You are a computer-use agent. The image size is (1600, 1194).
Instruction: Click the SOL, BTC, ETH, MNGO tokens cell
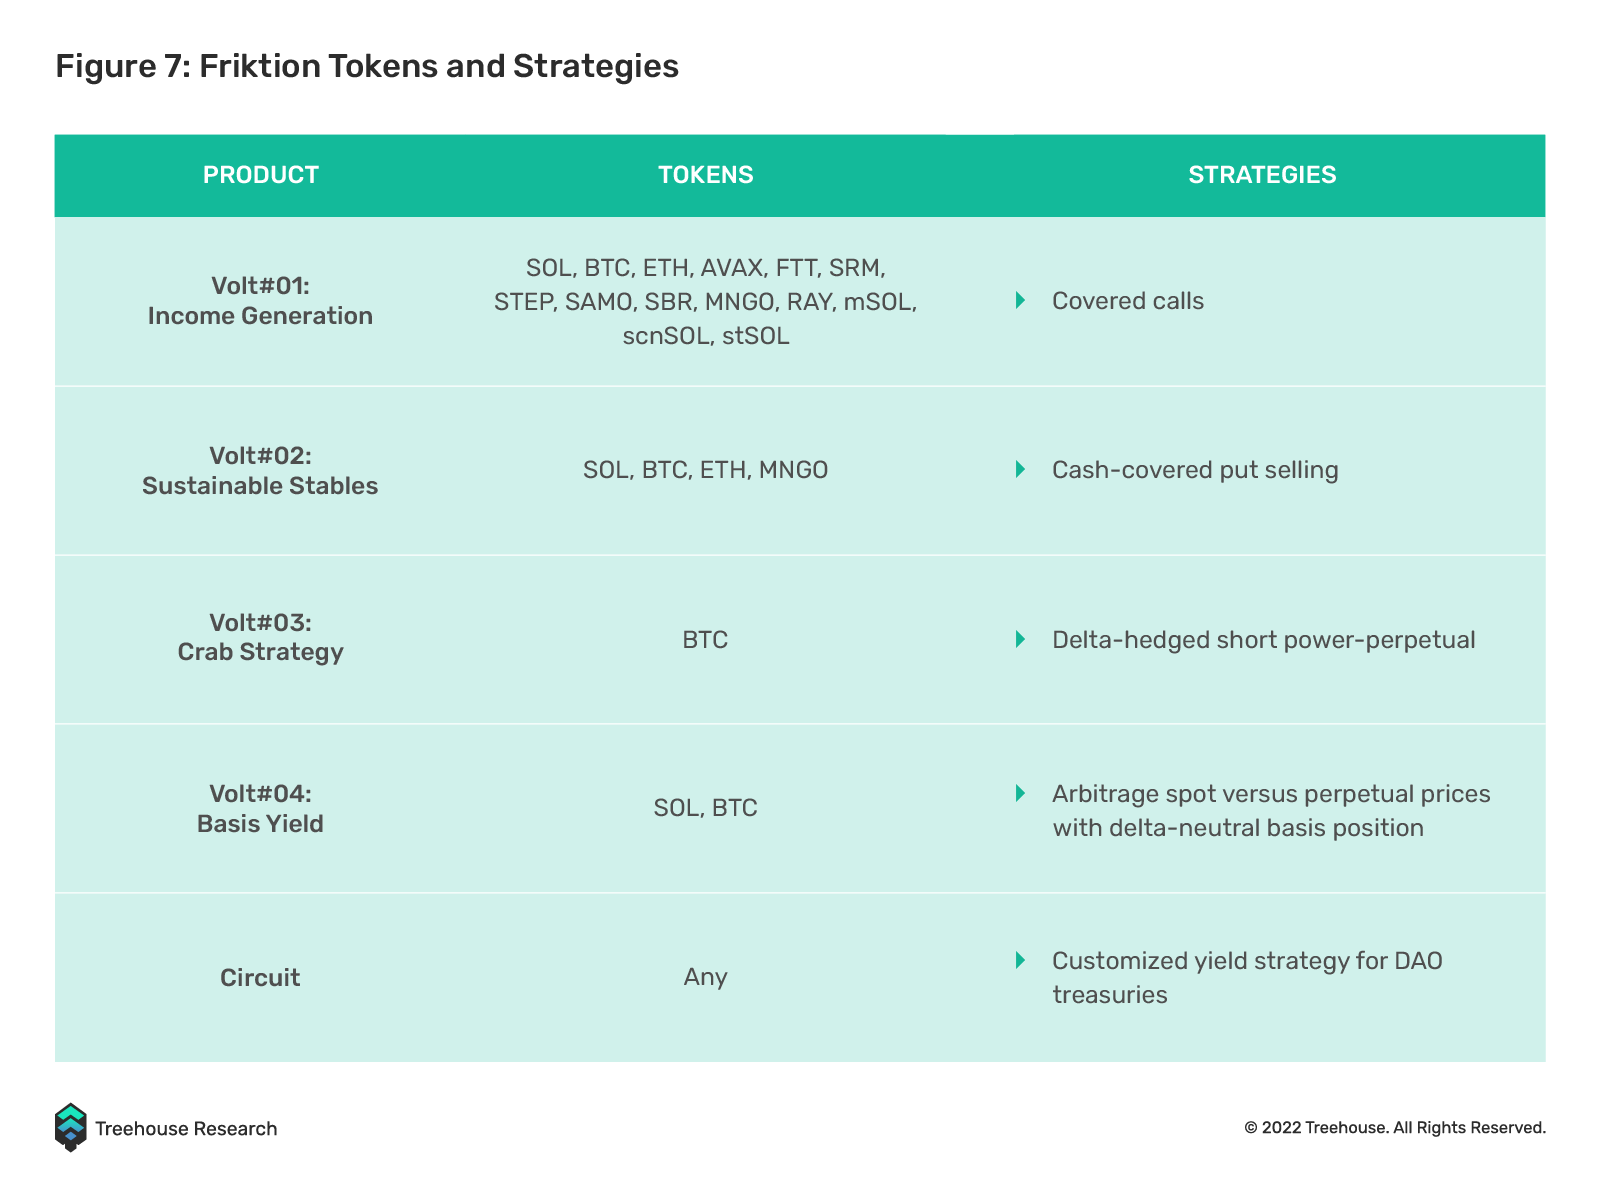[x=706, y=470]
